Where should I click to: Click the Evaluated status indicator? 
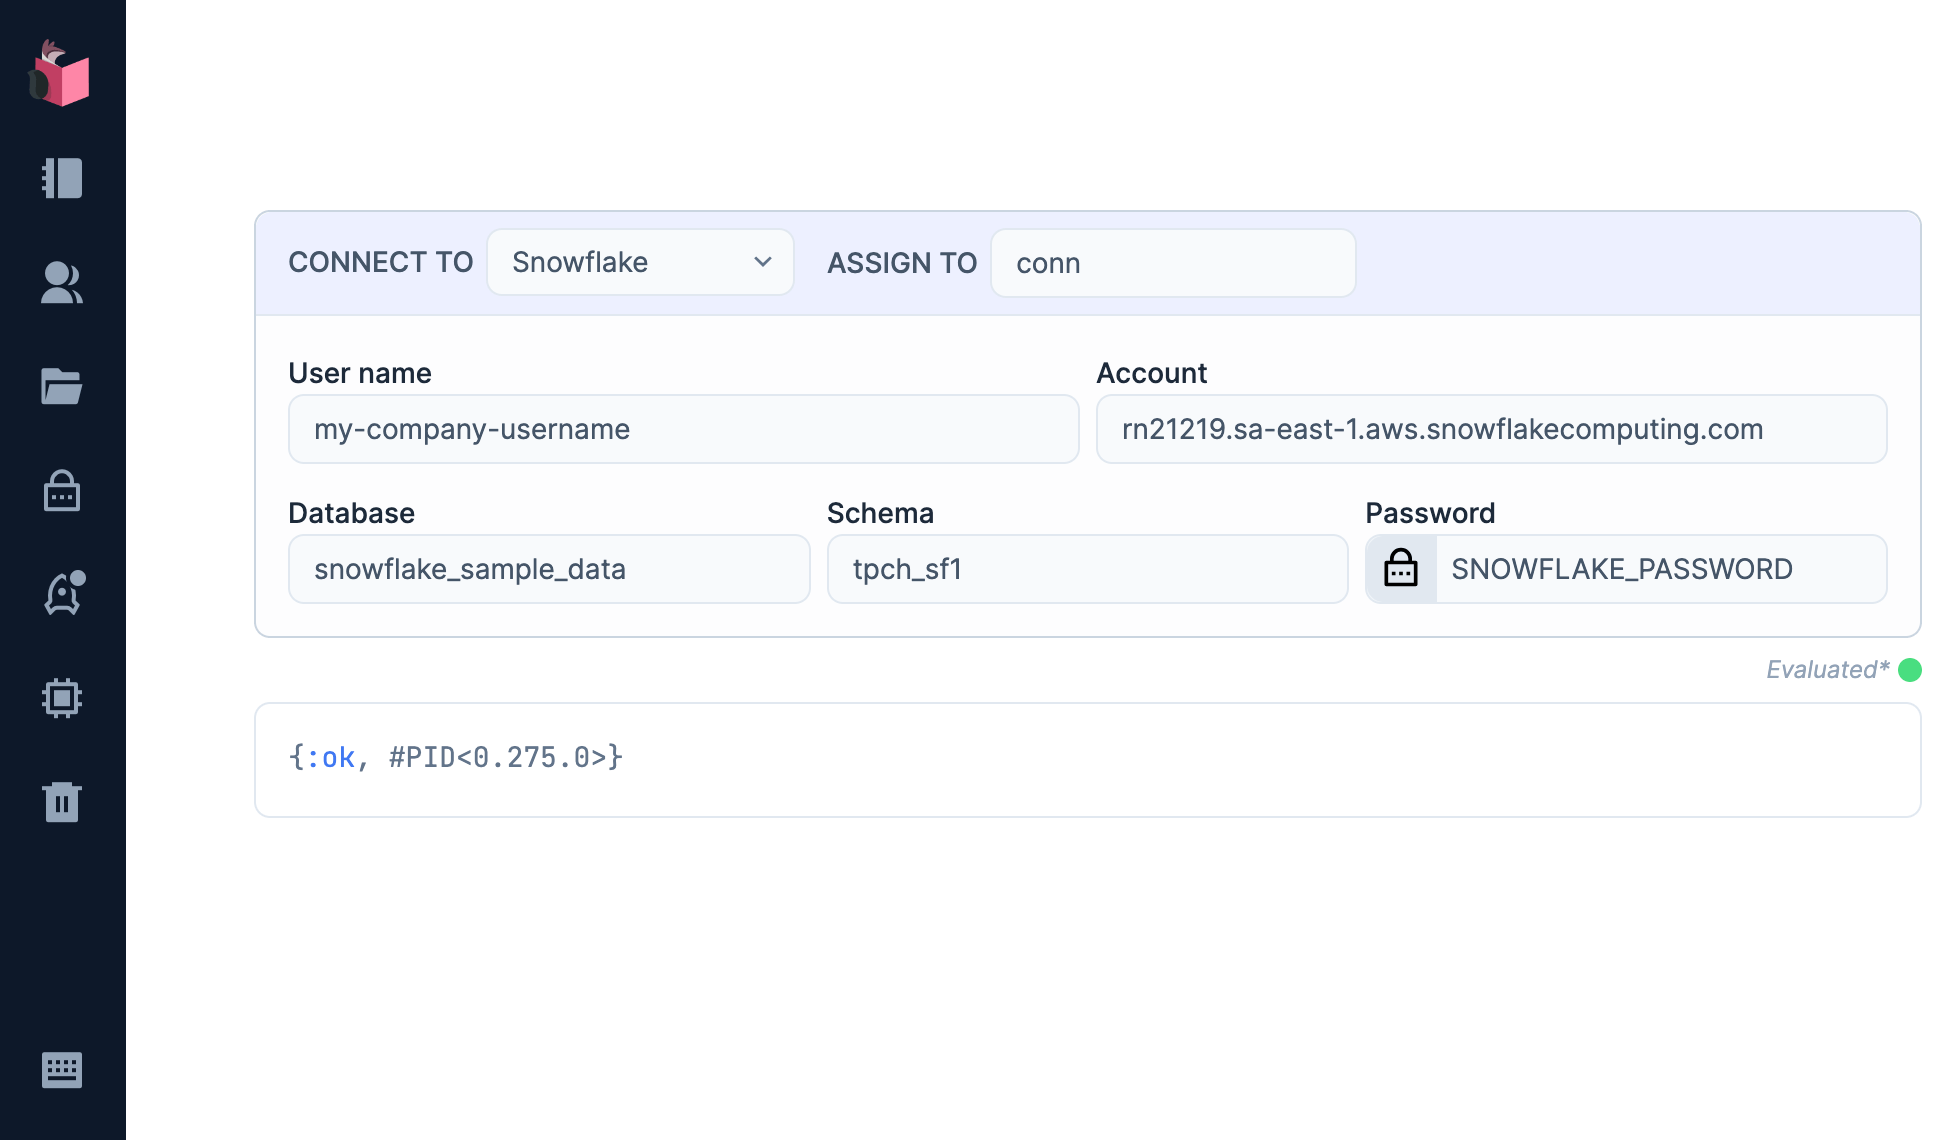[x=1843, y=669]
